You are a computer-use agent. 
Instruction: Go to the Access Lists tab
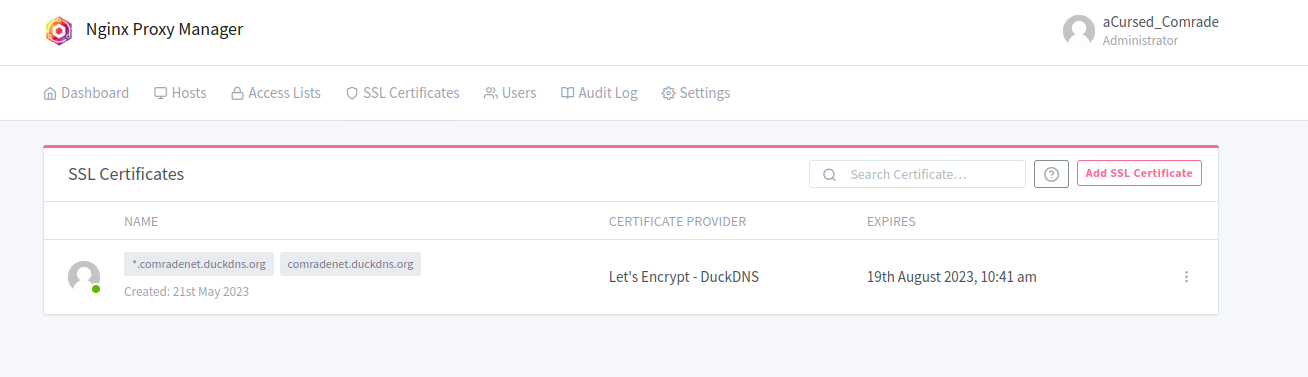click(x=276, y=93)
